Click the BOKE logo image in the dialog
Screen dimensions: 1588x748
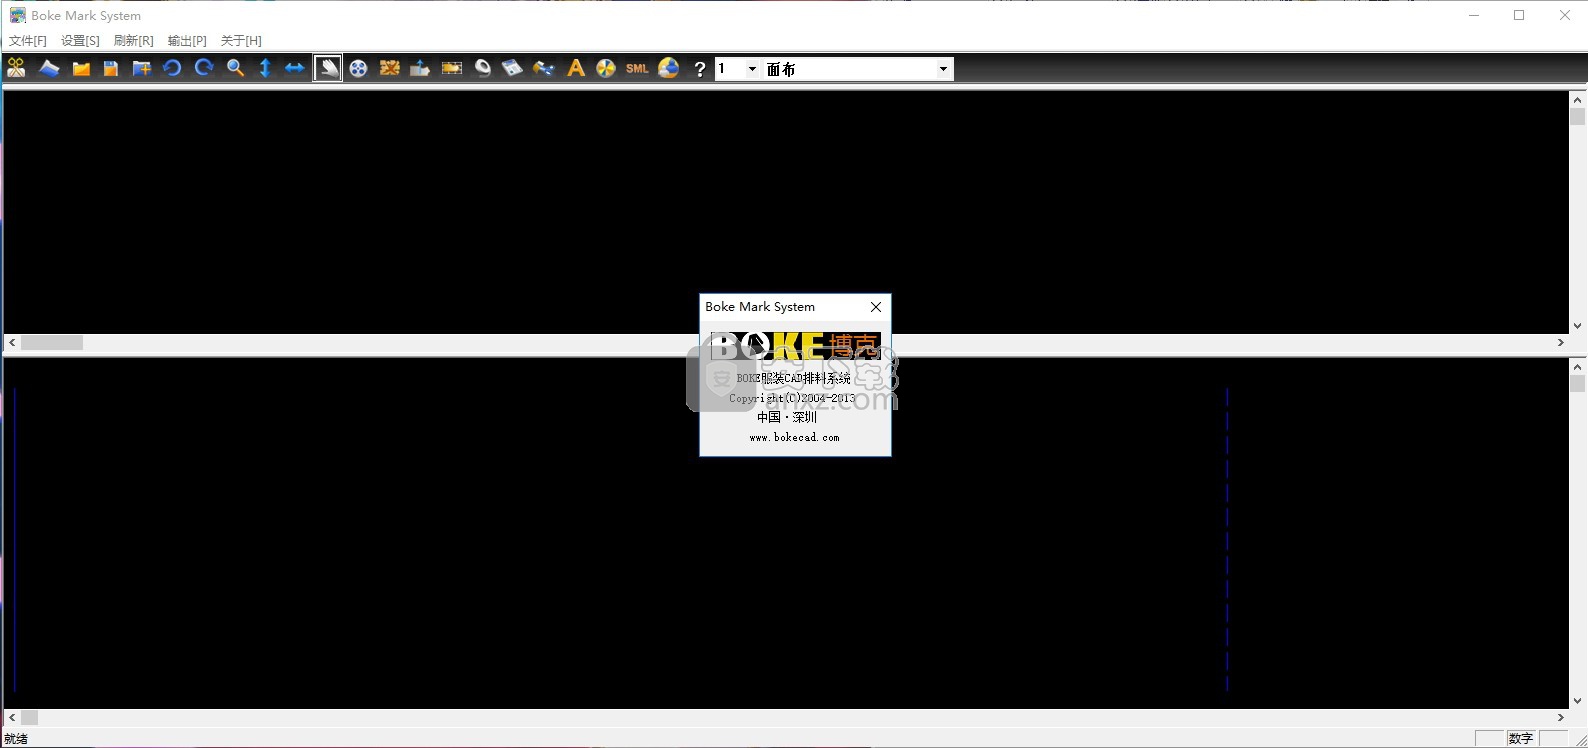click(x=795, y=346)
